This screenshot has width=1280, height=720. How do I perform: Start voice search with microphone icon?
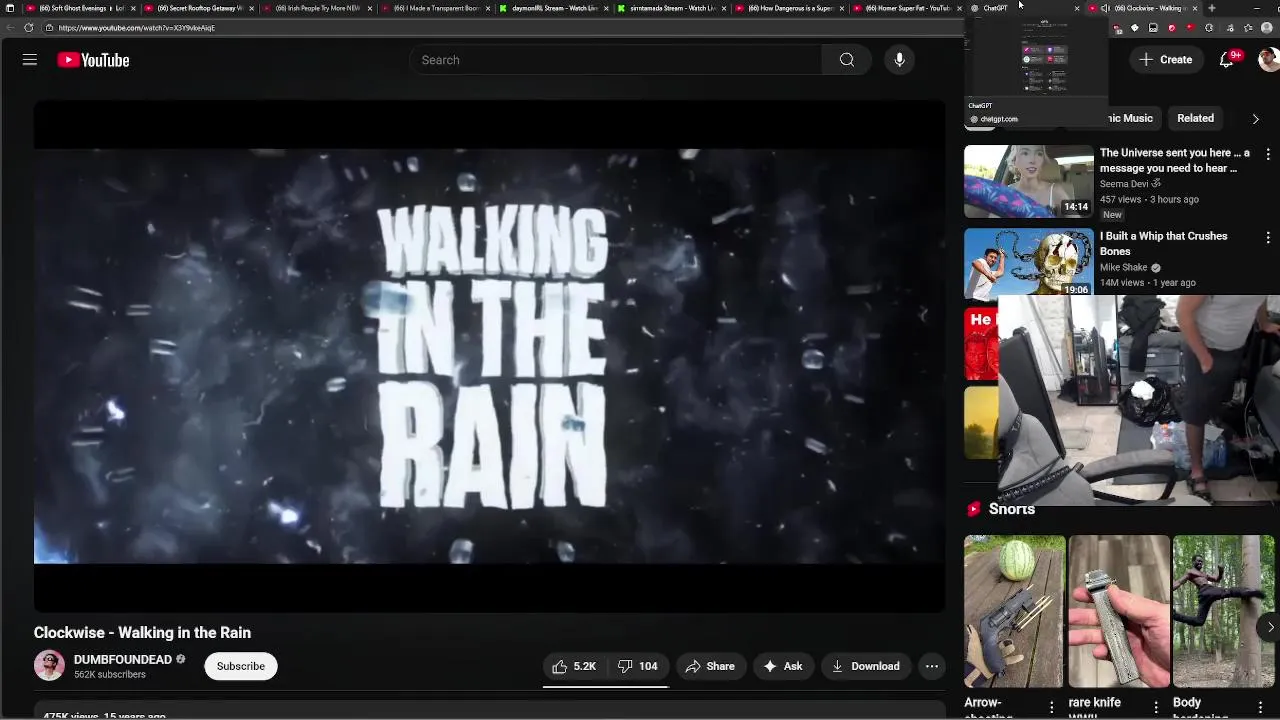[x=899, y=60]
